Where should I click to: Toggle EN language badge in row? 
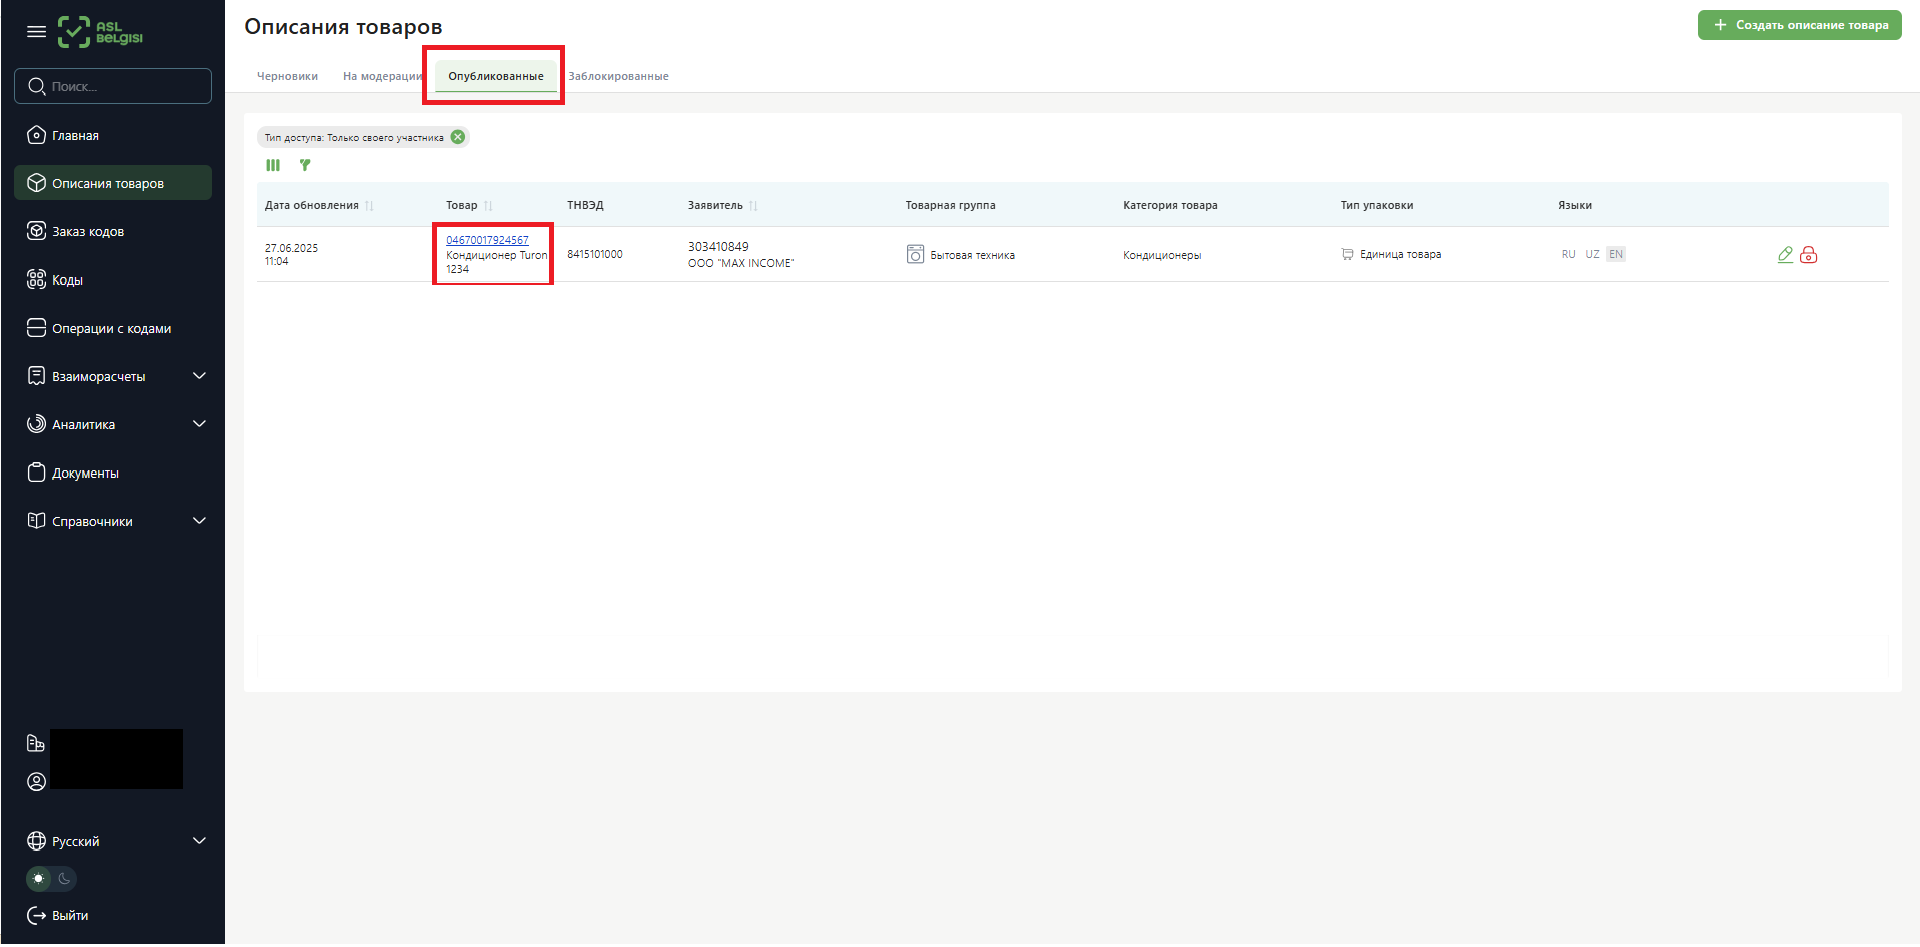[1616, 255]
